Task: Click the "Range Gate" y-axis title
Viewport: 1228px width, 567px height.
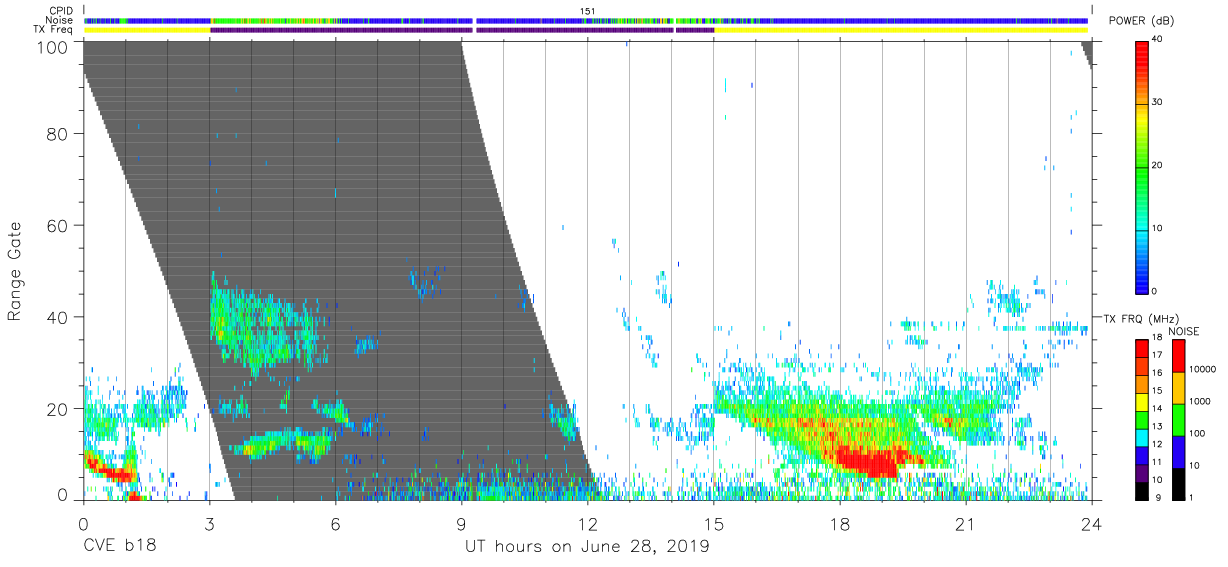Action: pos(15,270)
